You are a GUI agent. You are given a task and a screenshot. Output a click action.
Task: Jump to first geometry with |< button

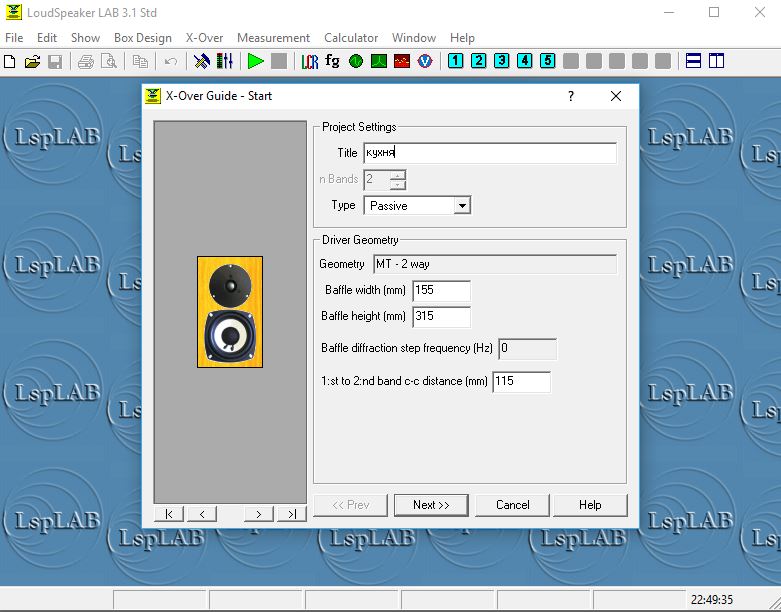click(169, 514)
